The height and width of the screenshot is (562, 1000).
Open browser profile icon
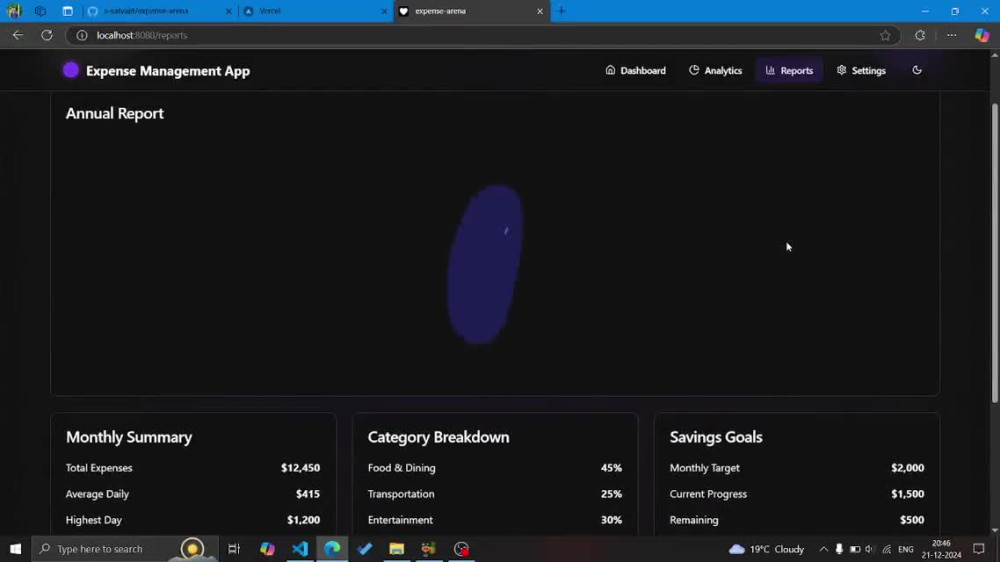tap(14, 11)
